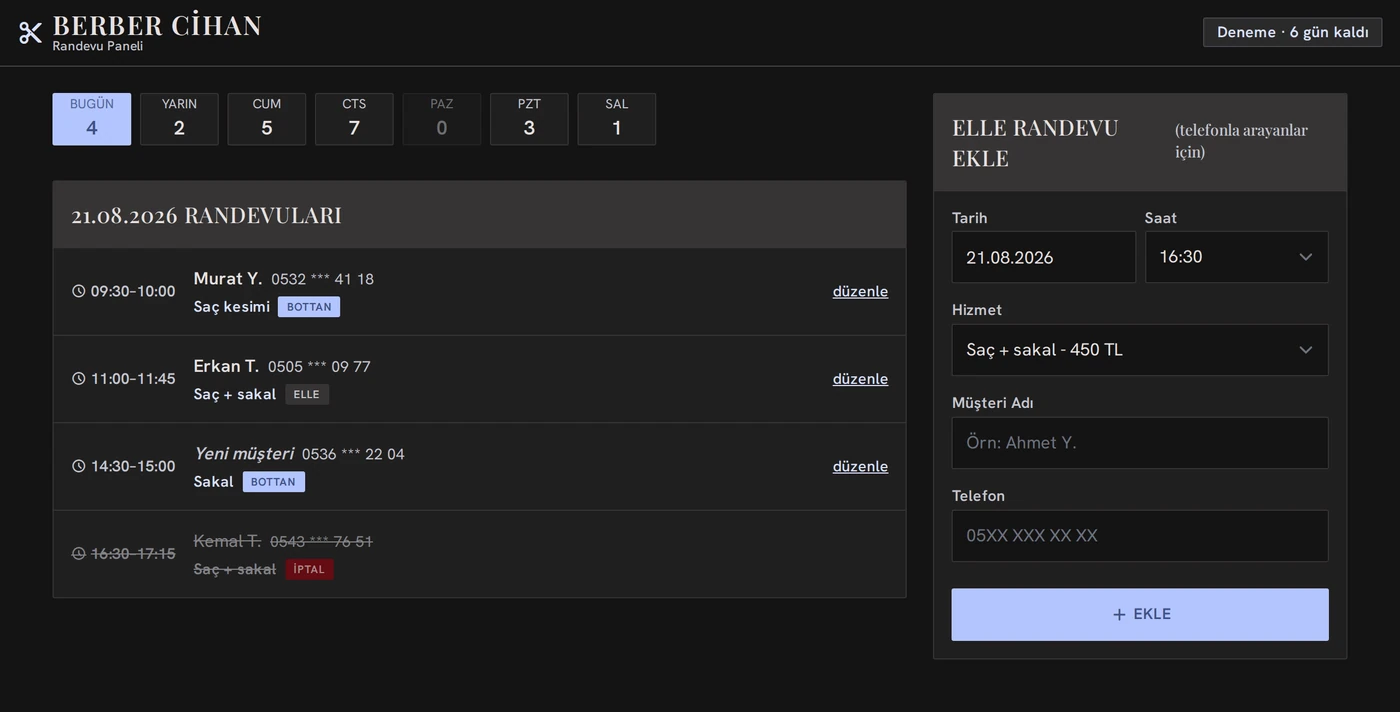Click the Deneme 6 gün kaldı badge
The height and width of the screenshot is (712, 1400).
coord(1292,32)
